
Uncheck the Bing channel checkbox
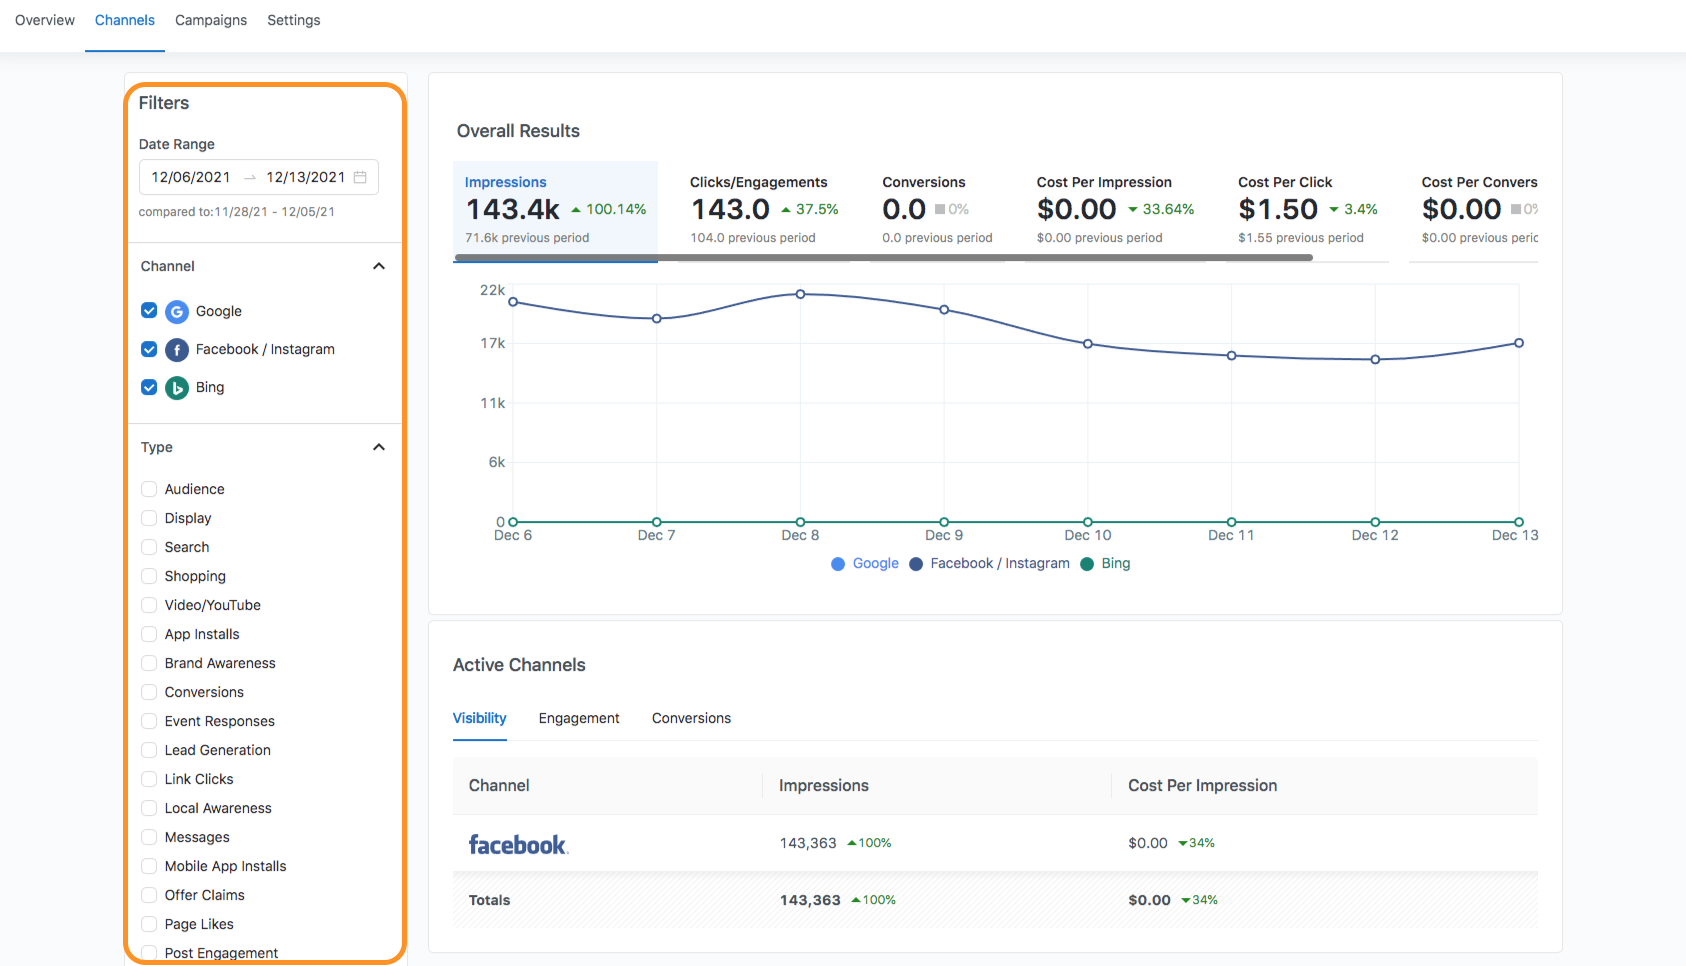149,387
